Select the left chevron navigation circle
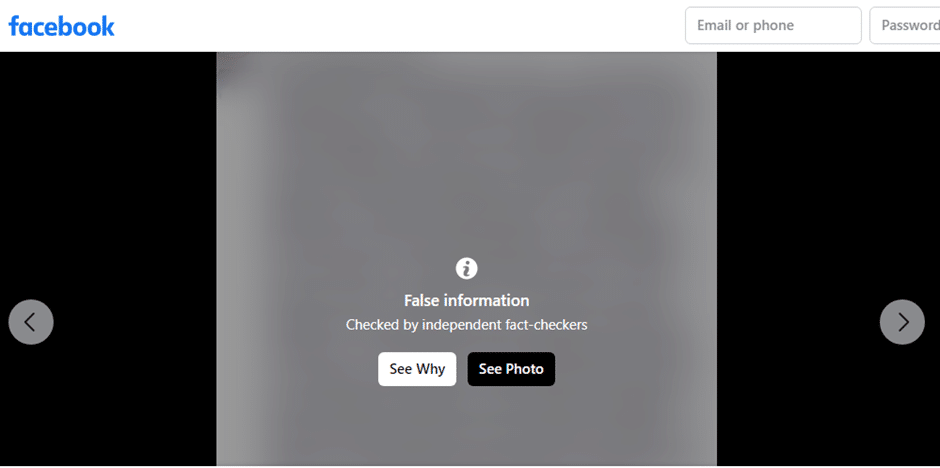Image resolution: width=940 pixels, height=468 pixels. [31, 322]
